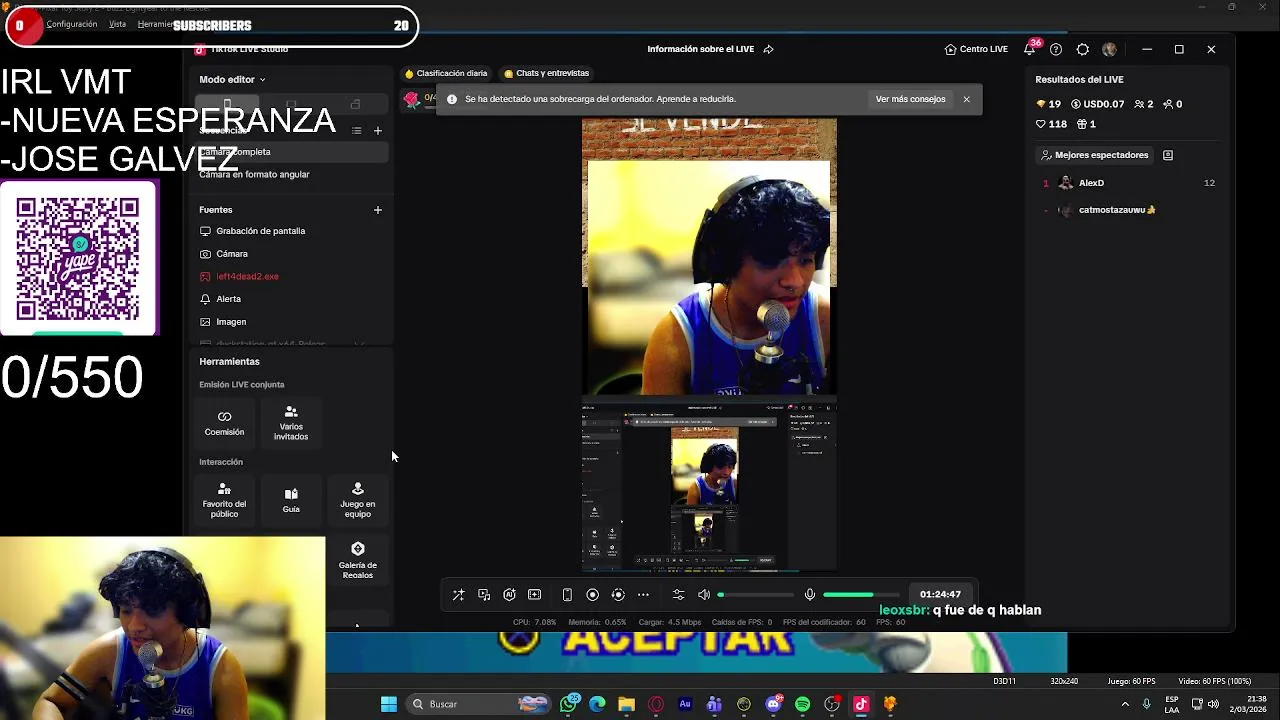Screen dimensions: 1280x720
Task: Open WhatsApp from the taskbar
Action: 569,704
